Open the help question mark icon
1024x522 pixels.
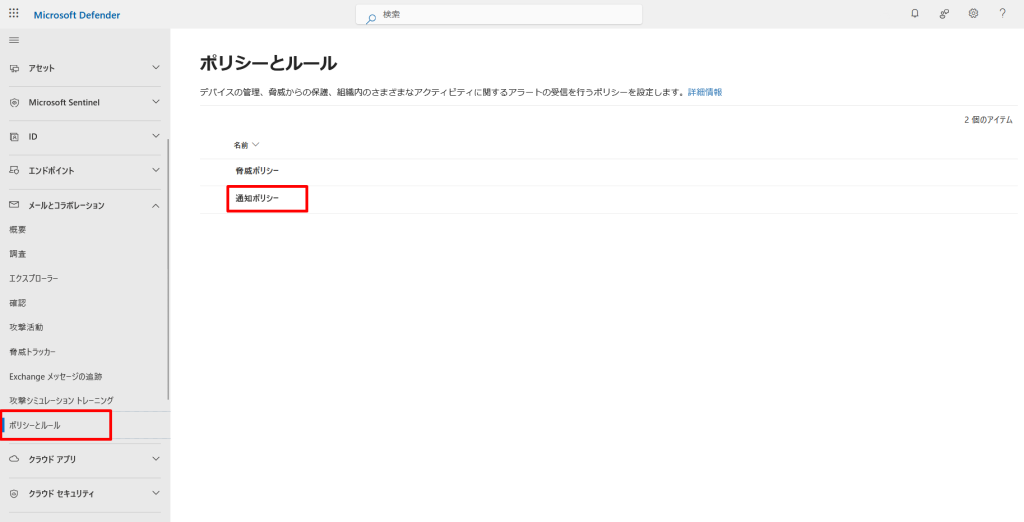point(1002,14)
